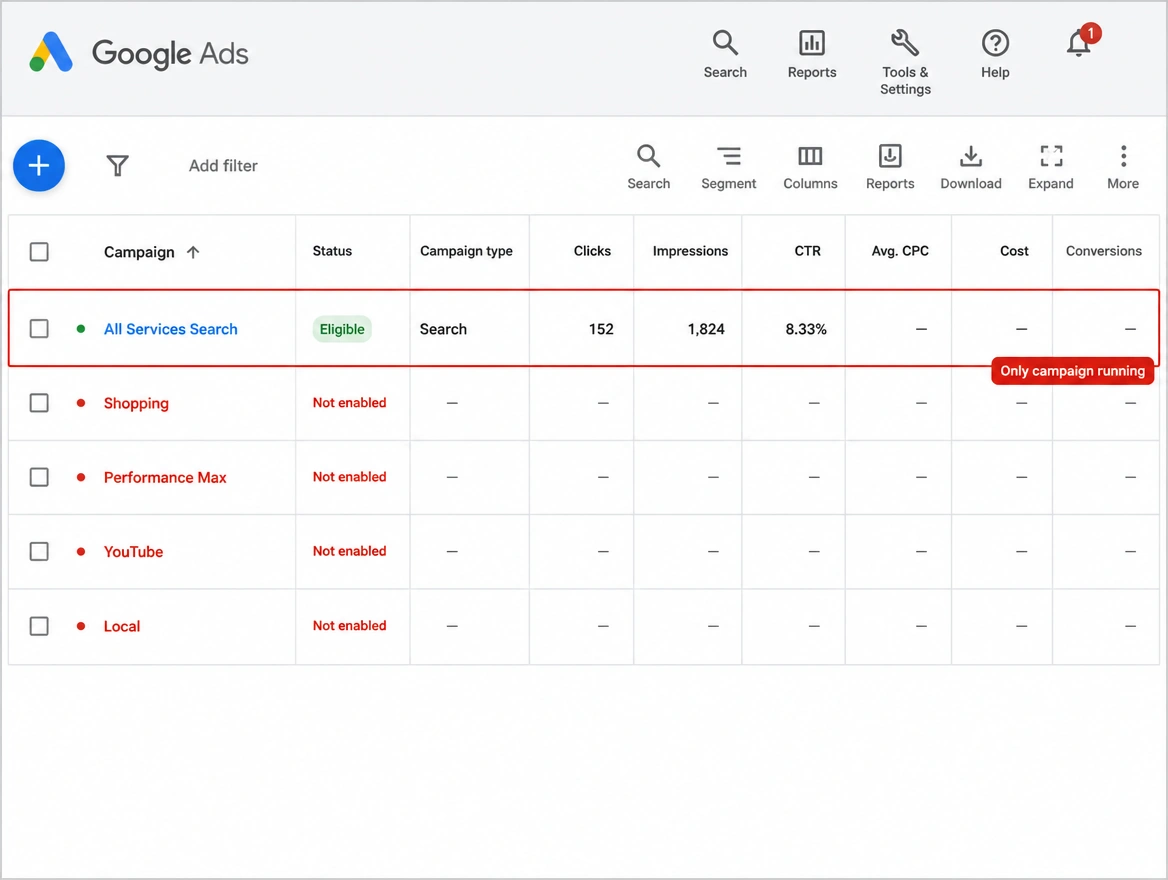Open Tools & Settings menu

pyautogui.click(x=905, y=63)
